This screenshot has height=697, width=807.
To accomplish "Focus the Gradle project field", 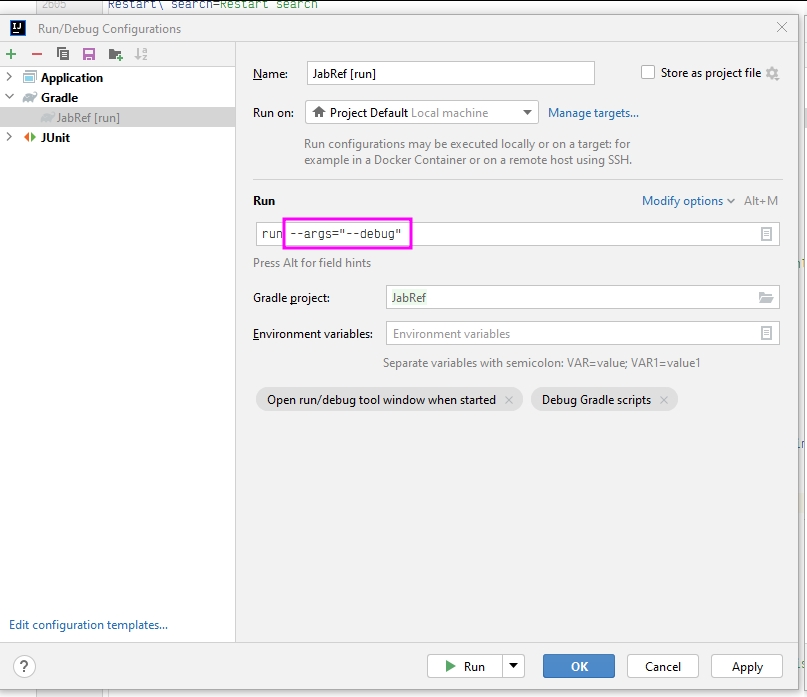I will point(583,298).
